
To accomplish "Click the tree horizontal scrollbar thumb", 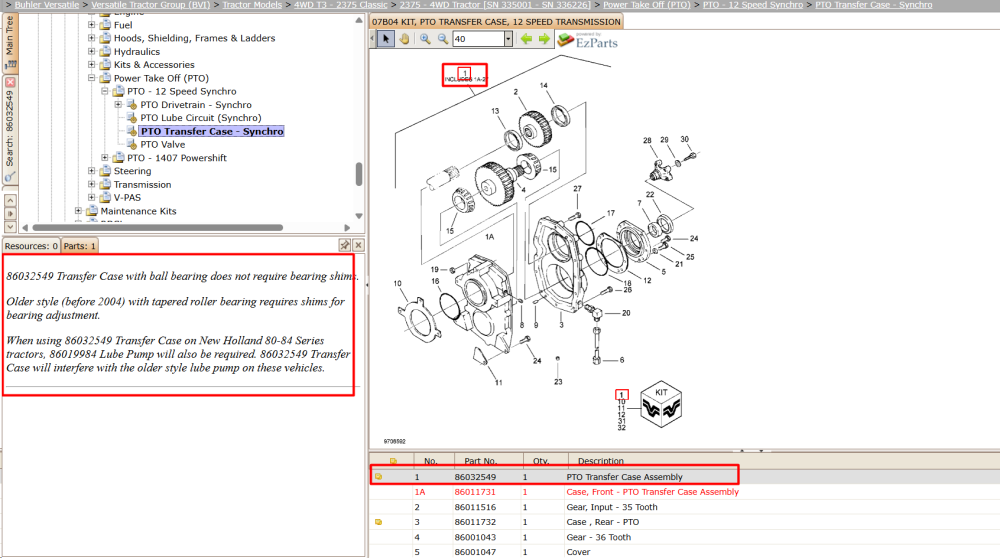I will tap(158, 228).
